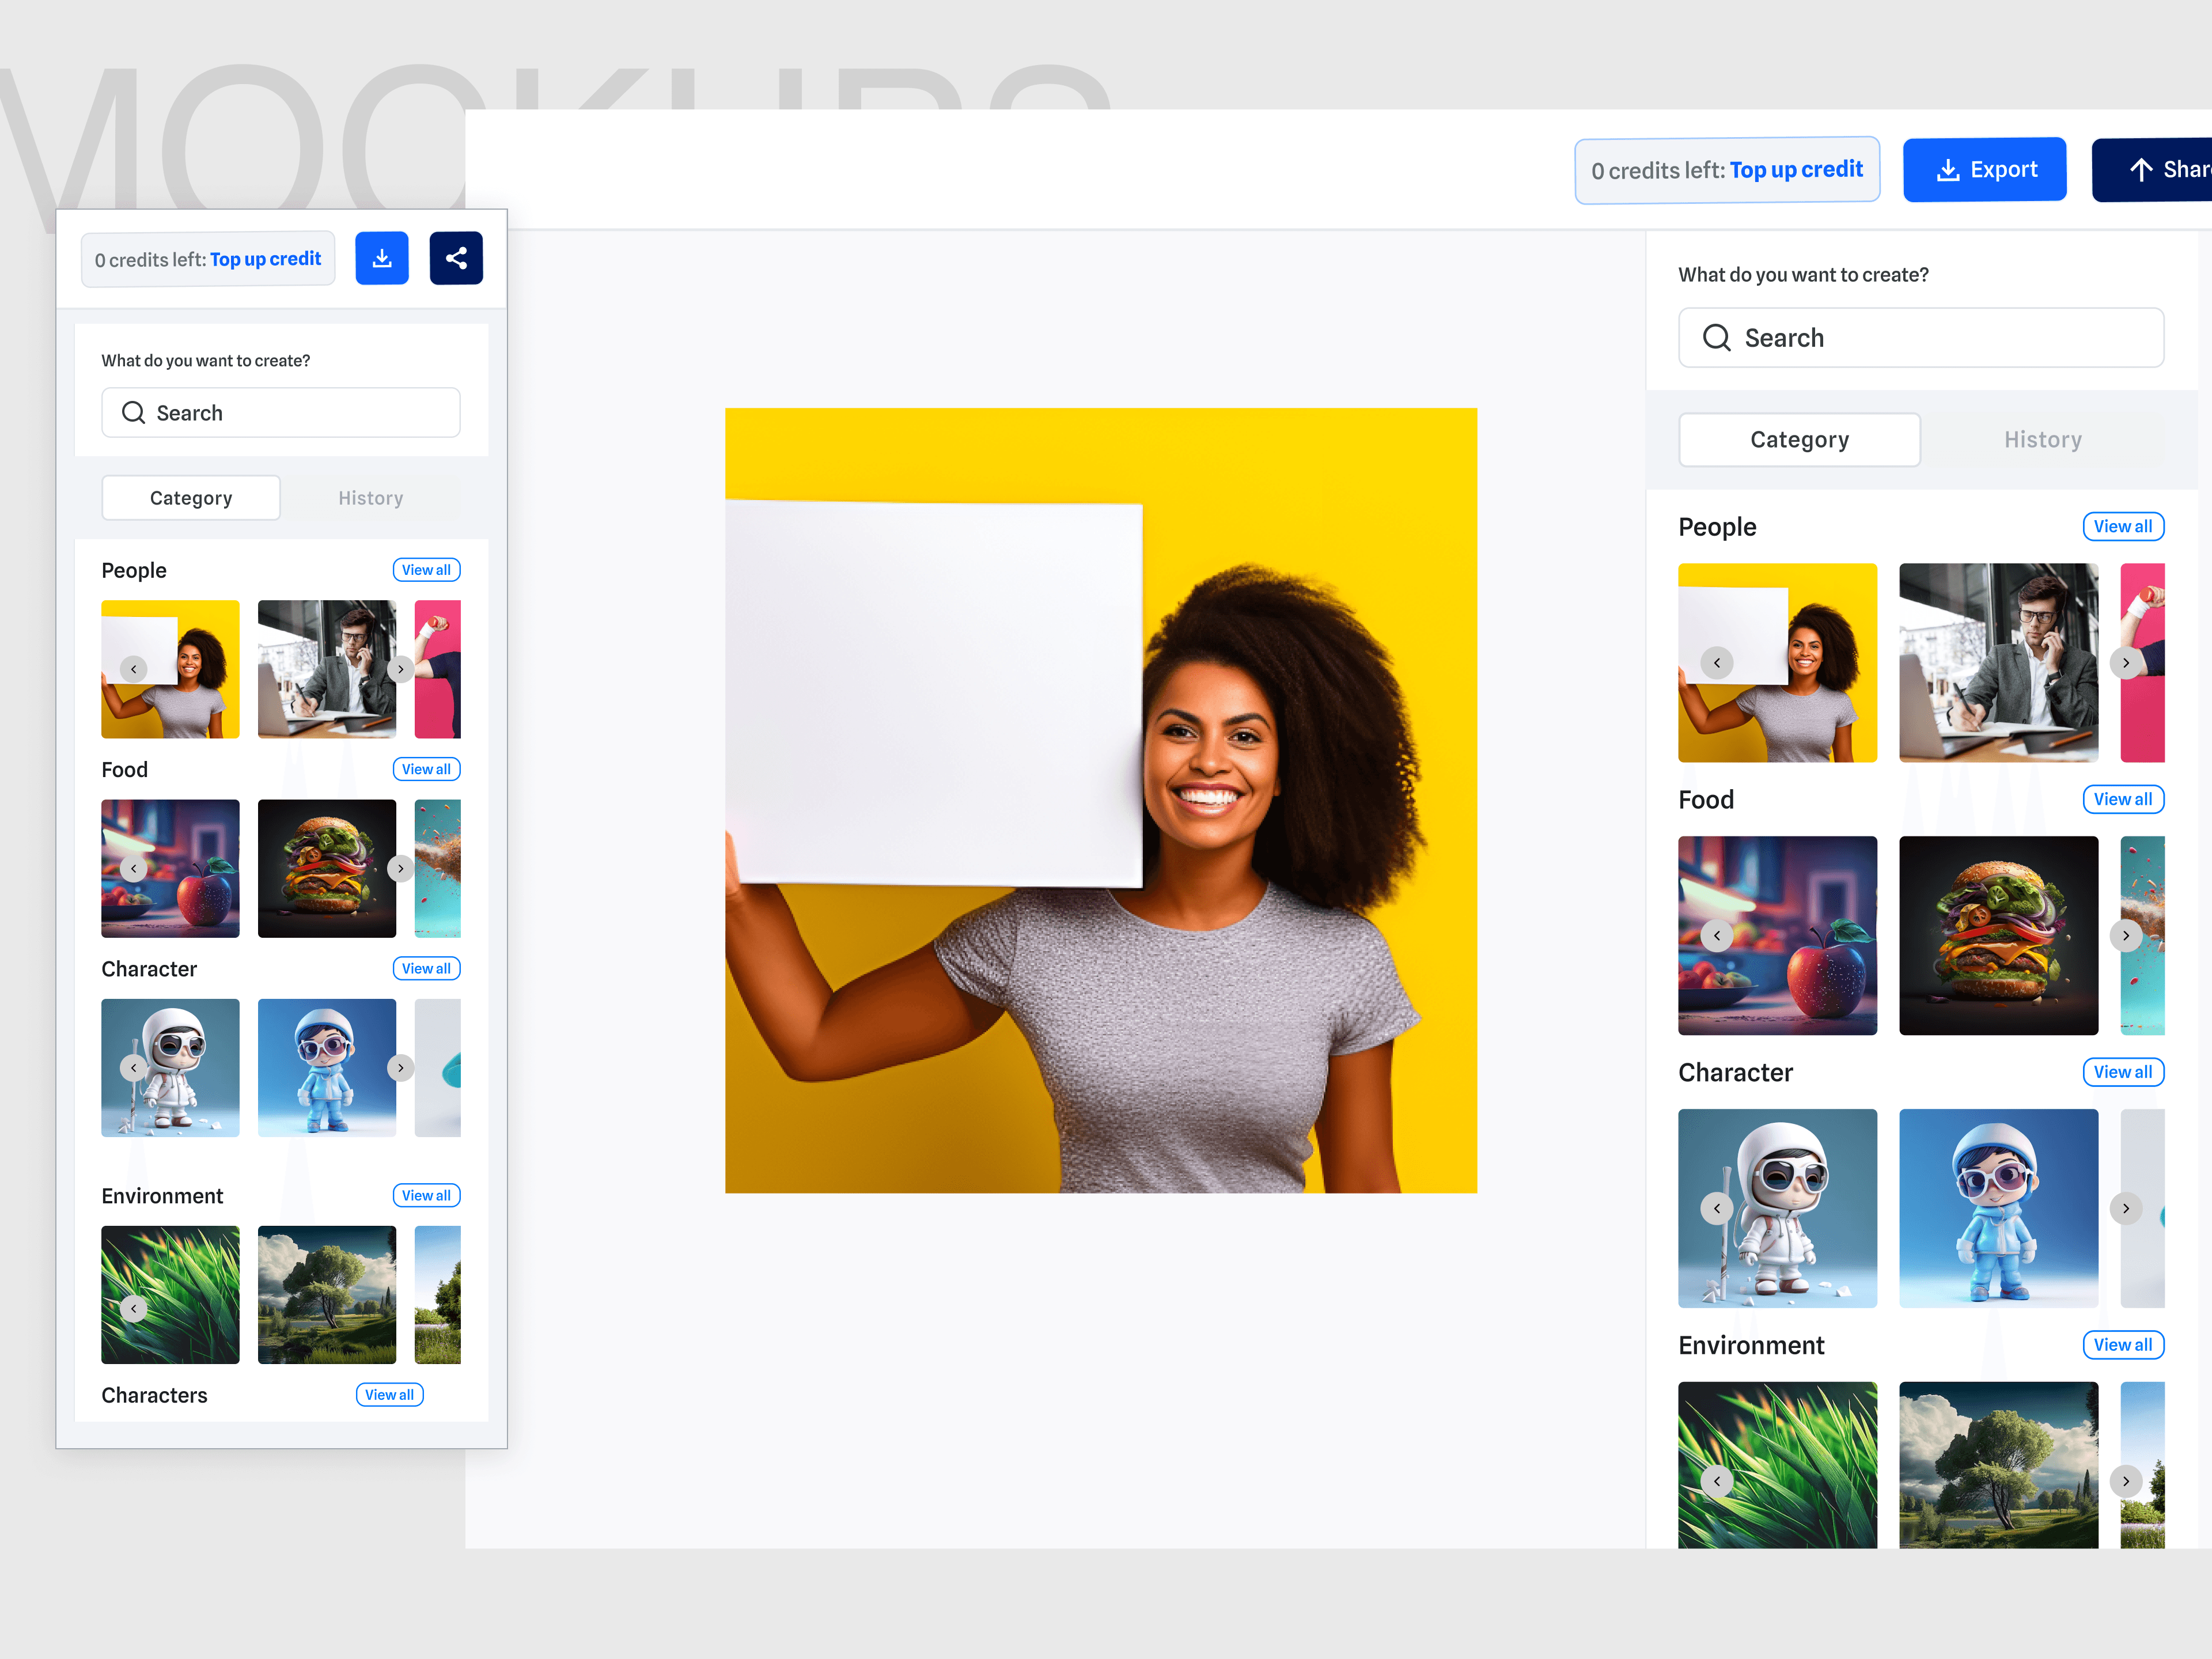2212x1659 pixels.
Task: View all People in desktop sidebar
Action: click(x=2122, y=527)
